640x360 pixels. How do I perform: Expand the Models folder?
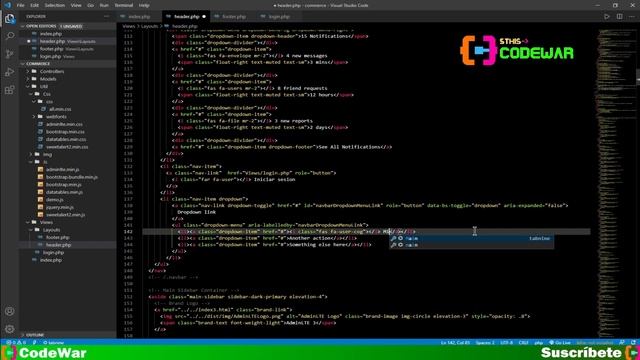click(x=48, y=79)
